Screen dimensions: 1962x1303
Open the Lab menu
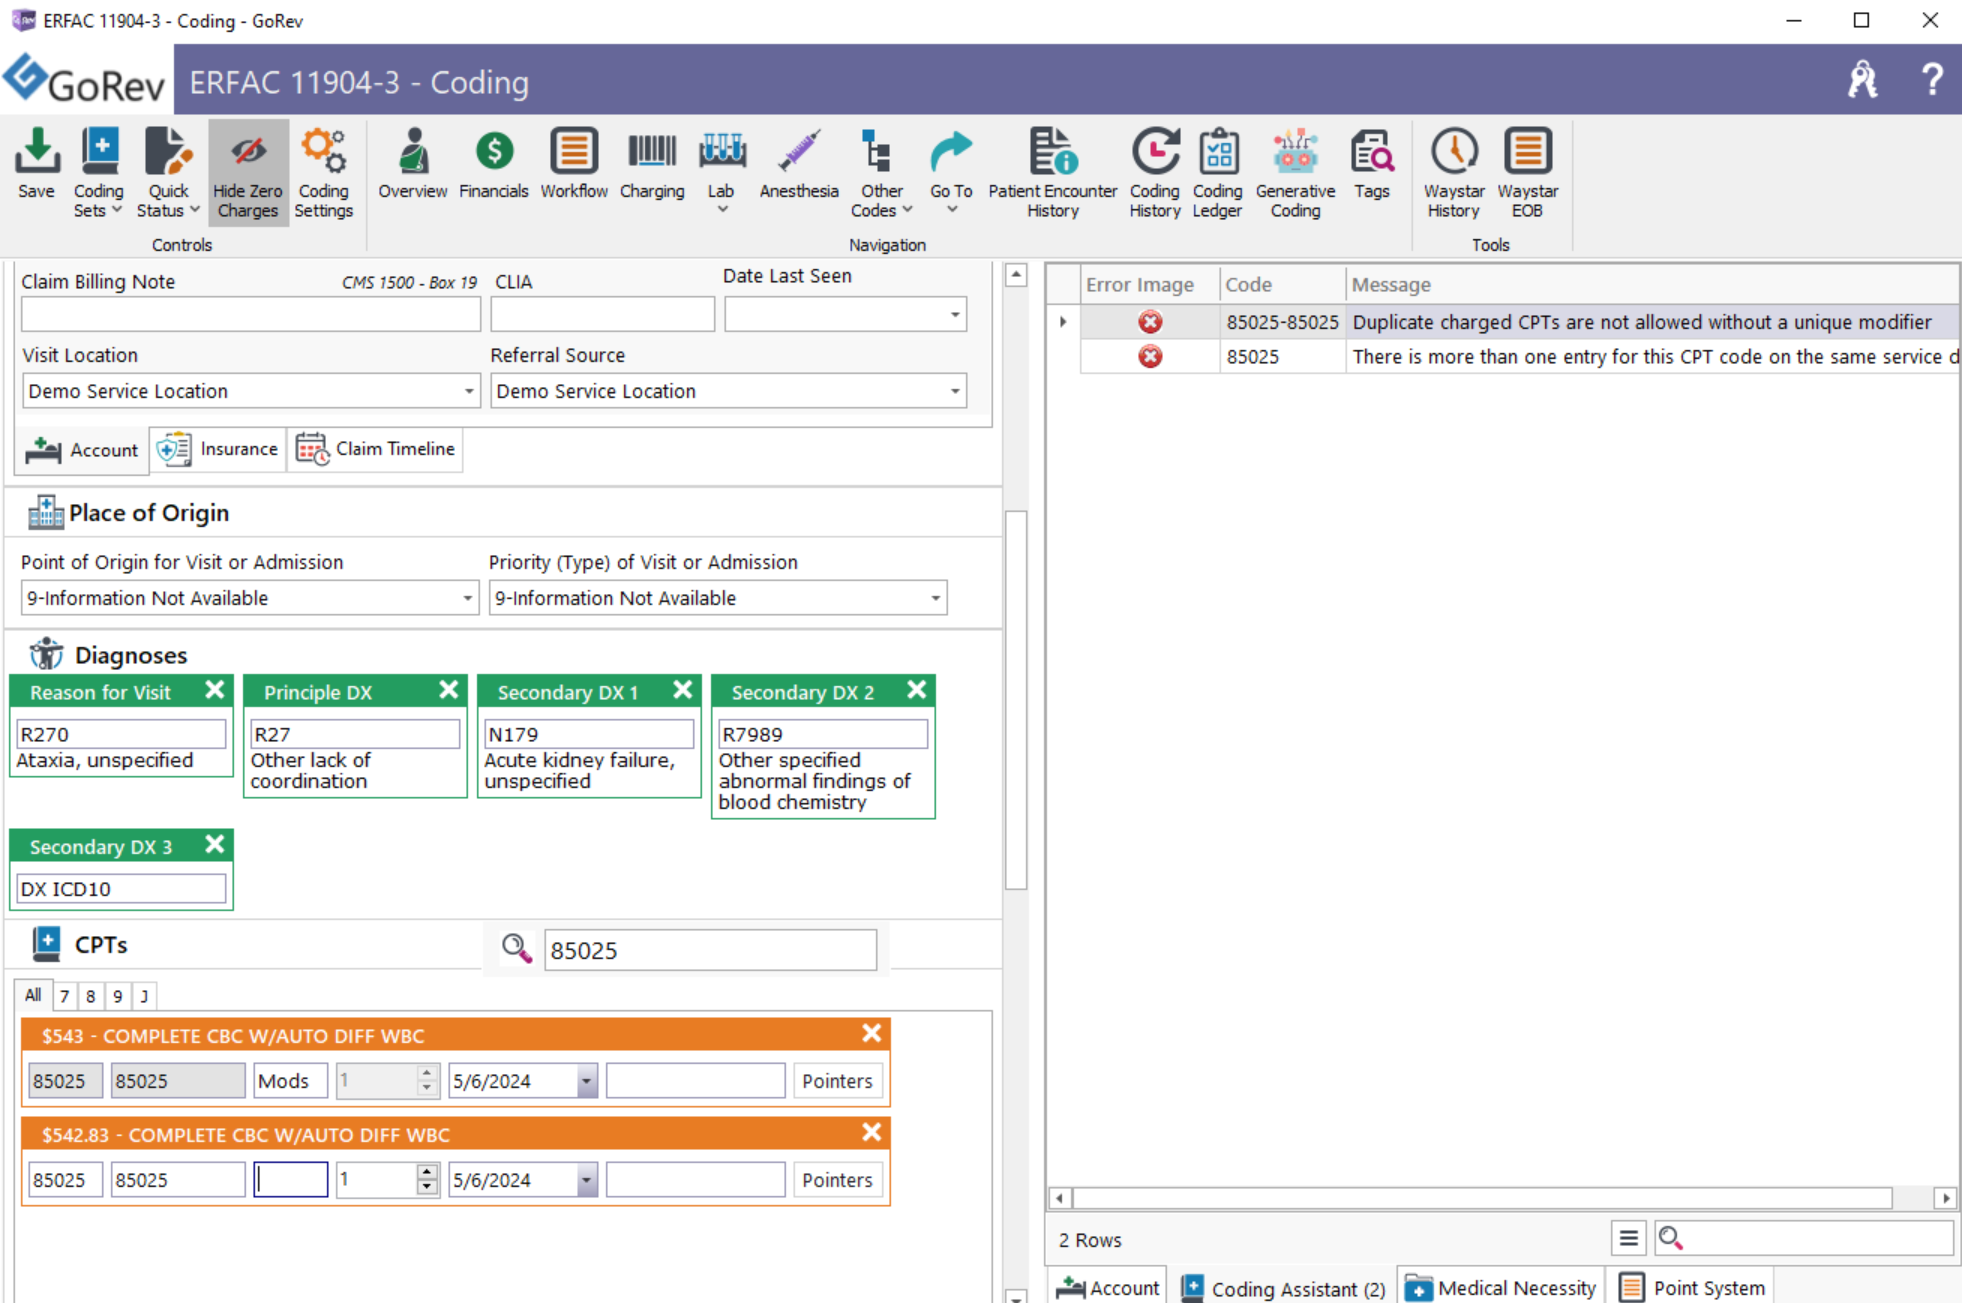click(x=721, y=171)
